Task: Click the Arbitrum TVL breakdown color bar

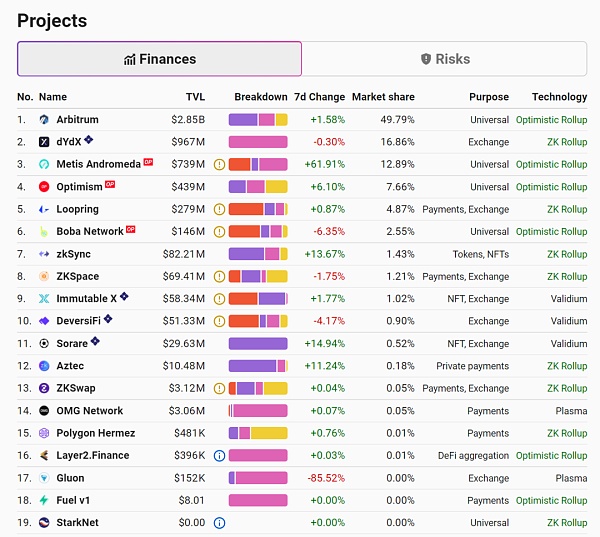Action: pos(258,120)
